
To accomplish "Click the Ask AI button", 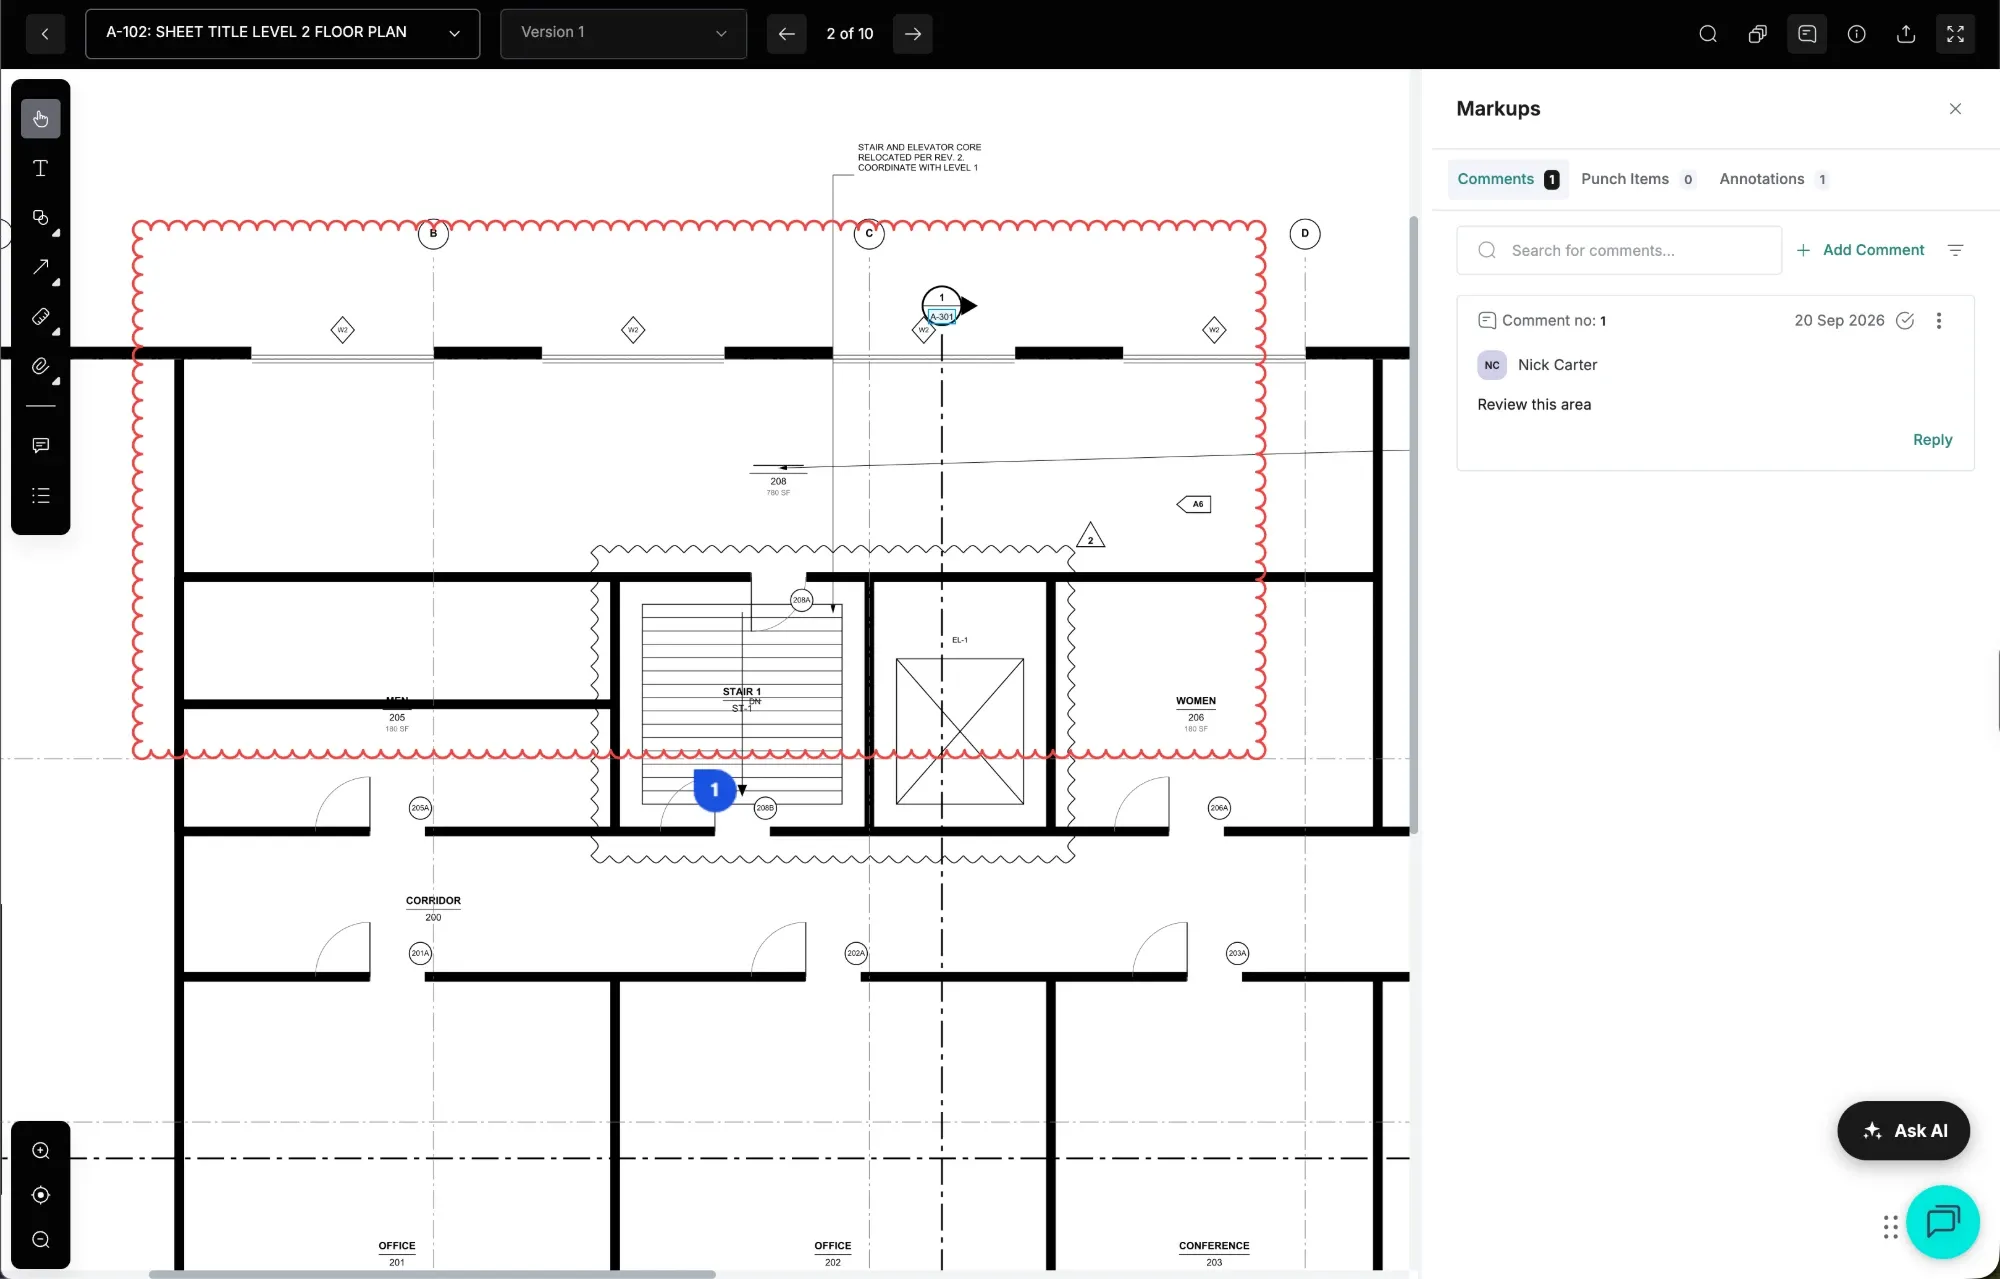I will click(1904, 1131).
